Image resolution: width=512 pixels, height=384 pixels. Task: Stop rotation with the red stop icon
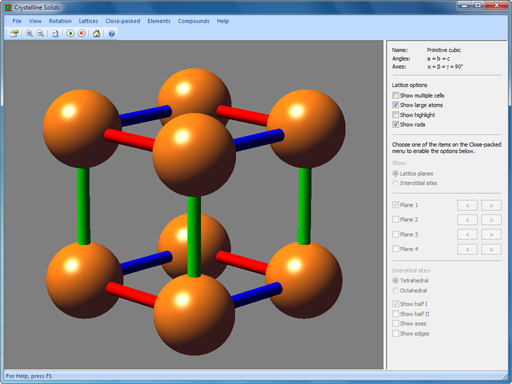pos(82,33)
